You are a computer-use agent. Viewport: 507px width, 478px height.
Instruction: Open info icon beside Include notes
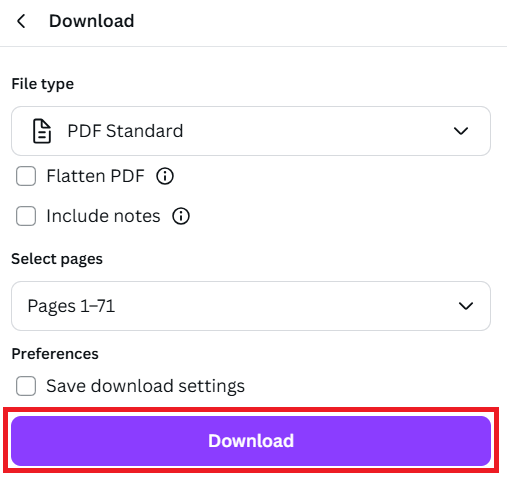point(181,216)
